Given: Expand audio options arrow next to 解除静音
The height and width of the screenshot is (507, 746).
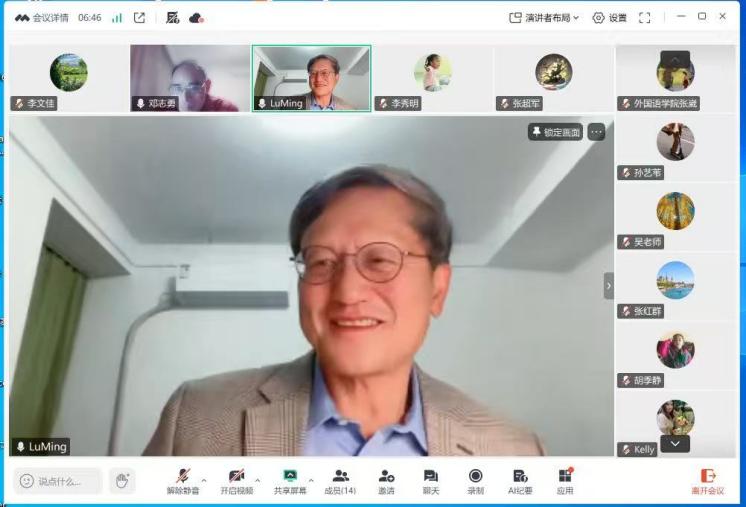Looking at the screenshot, I should pos(204,480).
